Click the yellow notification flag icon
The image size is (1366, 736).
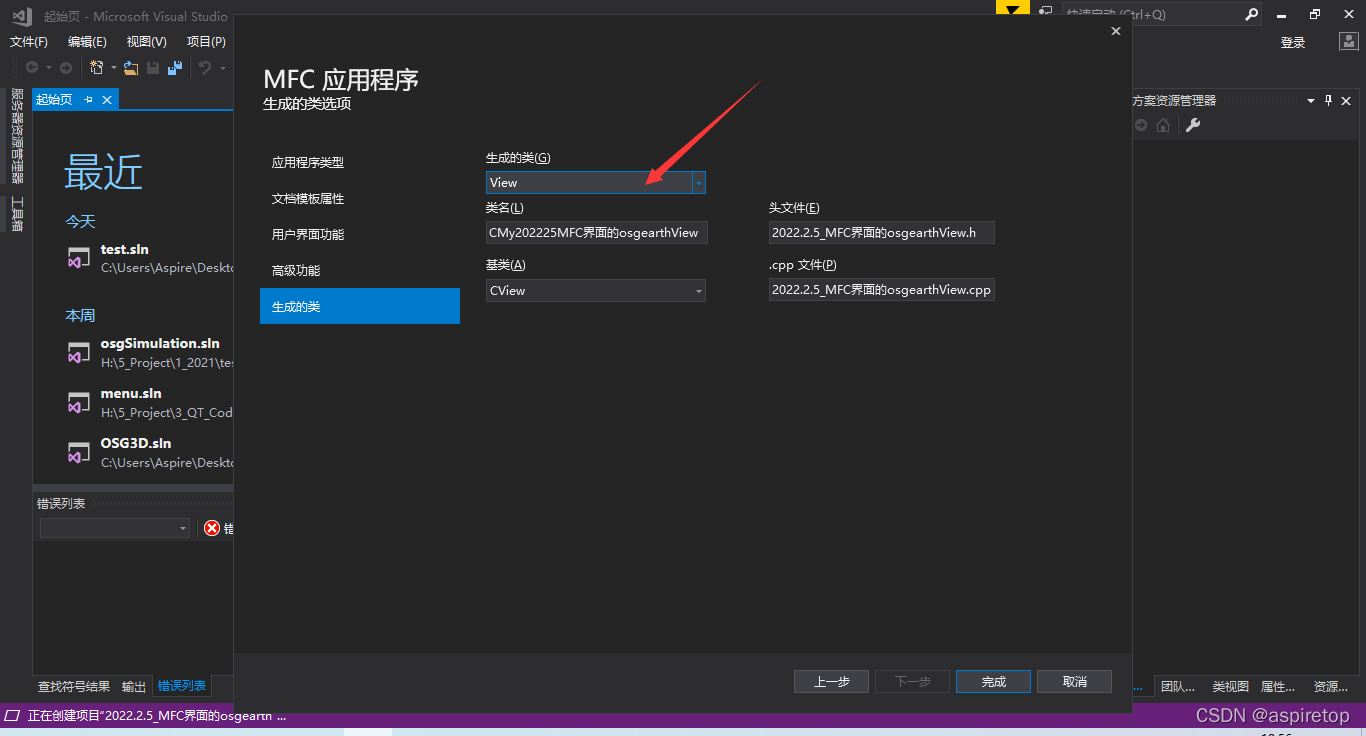click(1013, 9)
